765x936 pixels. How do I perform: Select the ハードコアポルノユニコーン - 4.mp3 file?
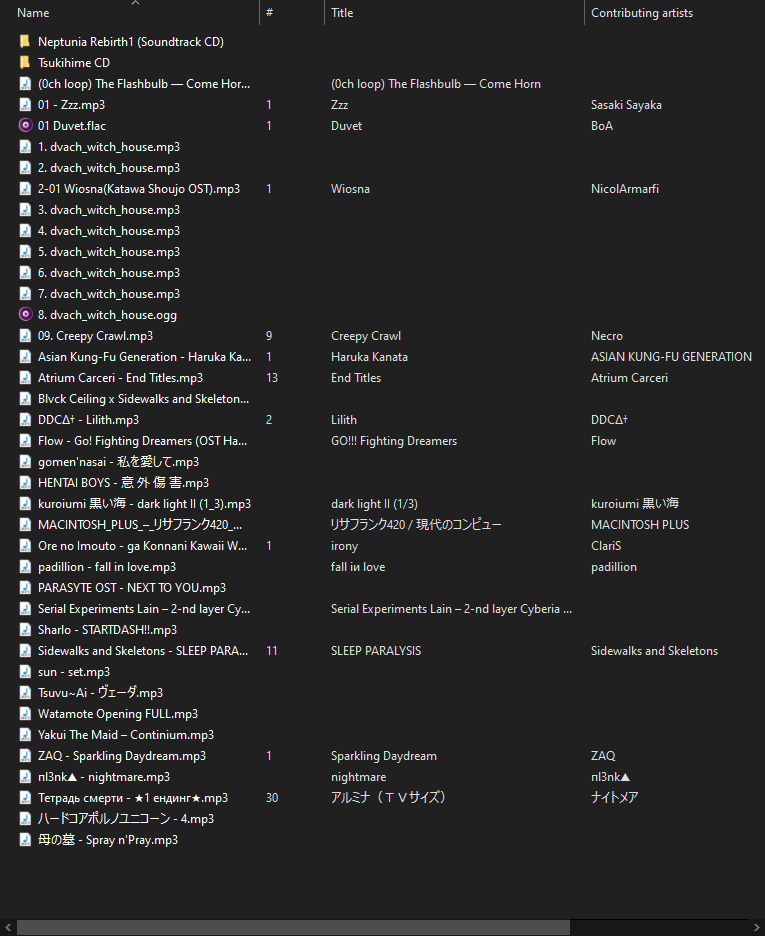[x=126, y=819]
